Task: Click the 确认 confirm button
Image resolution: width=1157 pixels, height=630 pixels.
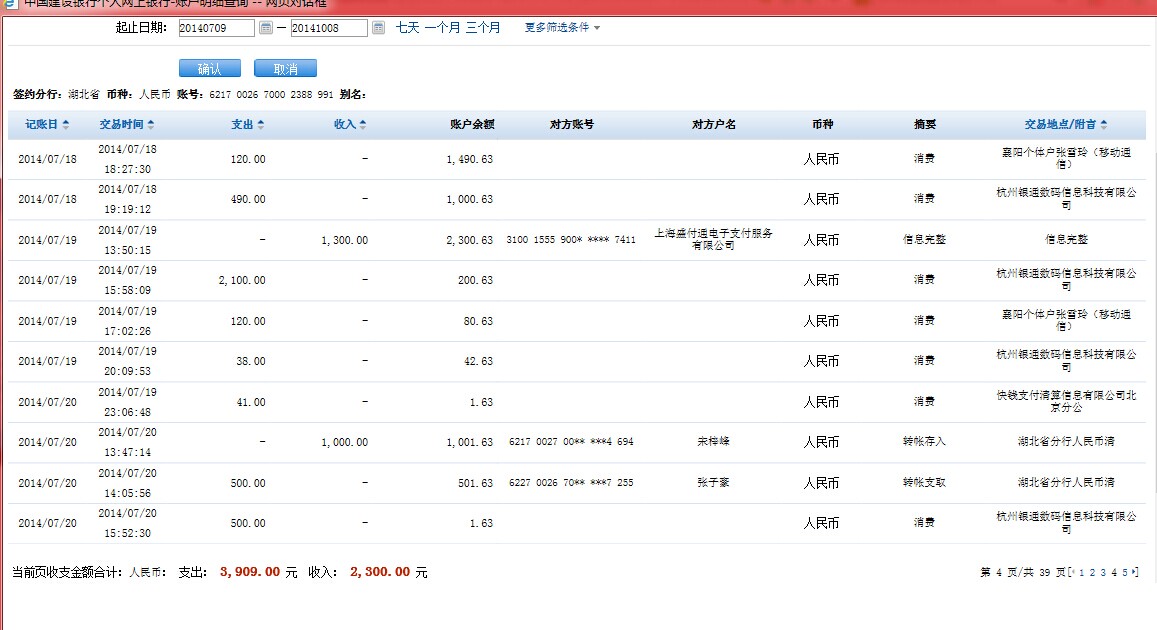Action: [210, 69]
